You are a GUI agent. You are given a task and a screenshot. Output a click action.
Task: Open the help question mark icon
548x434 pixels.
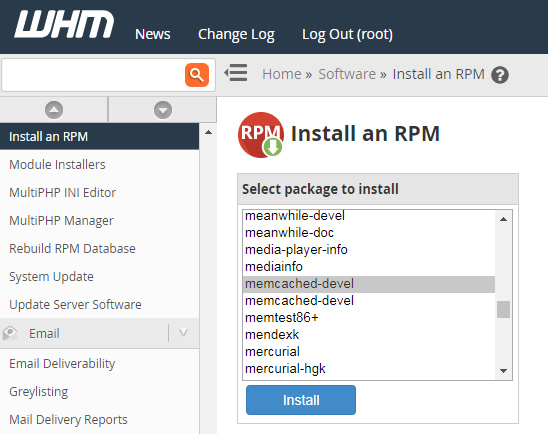click(x=500, y=75)
